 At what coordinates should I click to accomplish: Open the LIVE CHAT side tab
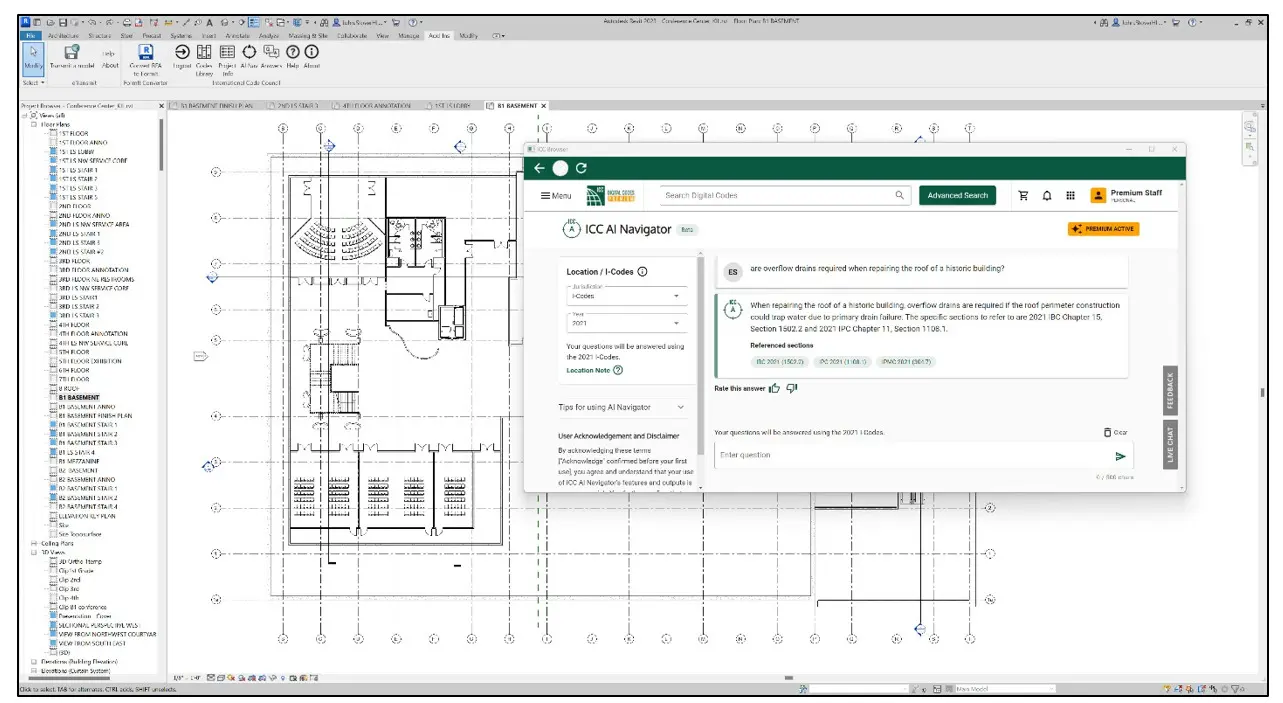1170,445
